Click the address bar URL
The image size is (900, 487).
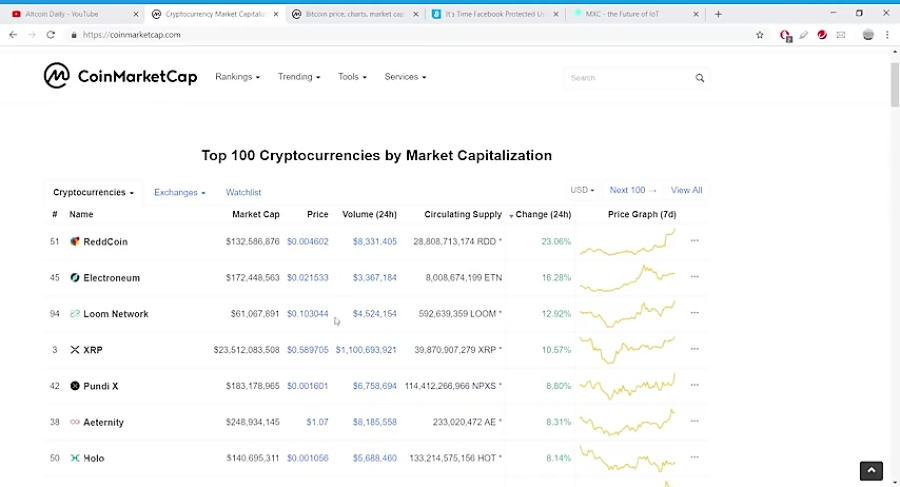131,35
